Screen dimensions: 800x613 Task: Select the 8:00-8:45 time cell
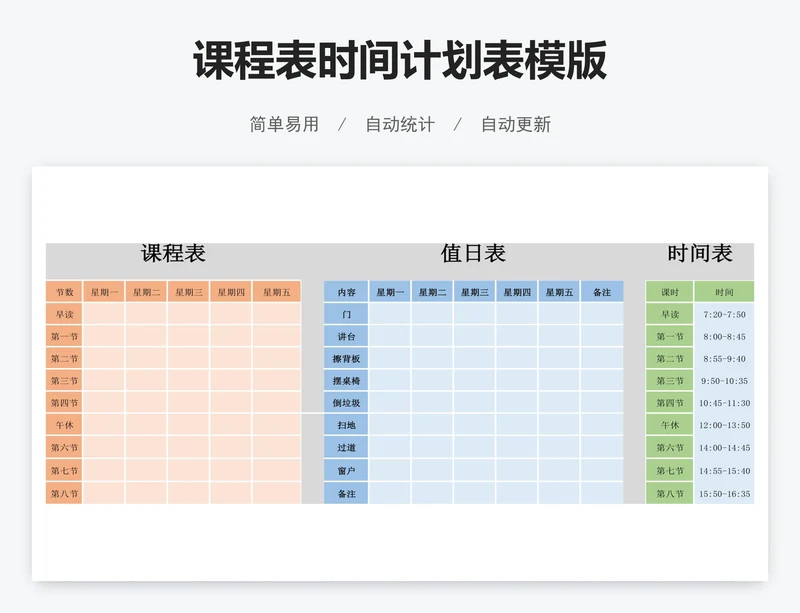(724, 336)
